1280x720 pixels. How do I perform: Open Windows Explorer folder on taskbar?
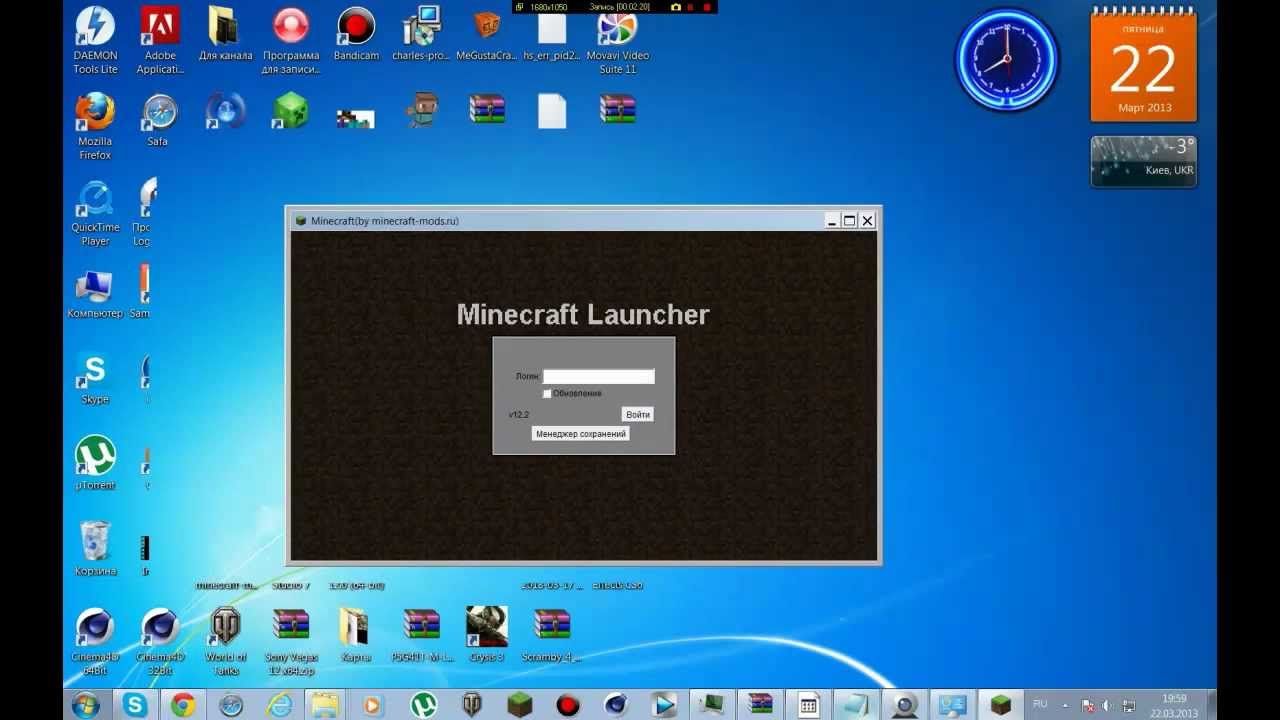click(x=325, y=705)
